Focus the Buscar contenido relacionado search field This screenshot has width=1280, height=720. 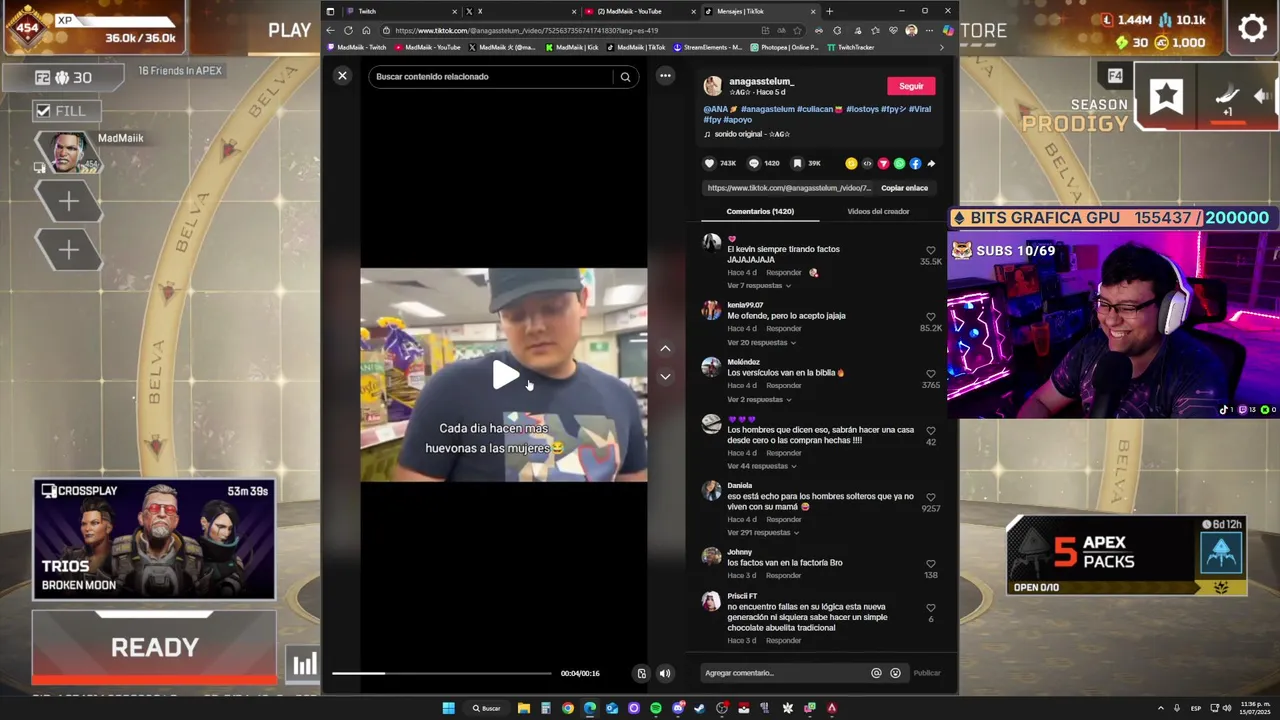coord(492,77)
